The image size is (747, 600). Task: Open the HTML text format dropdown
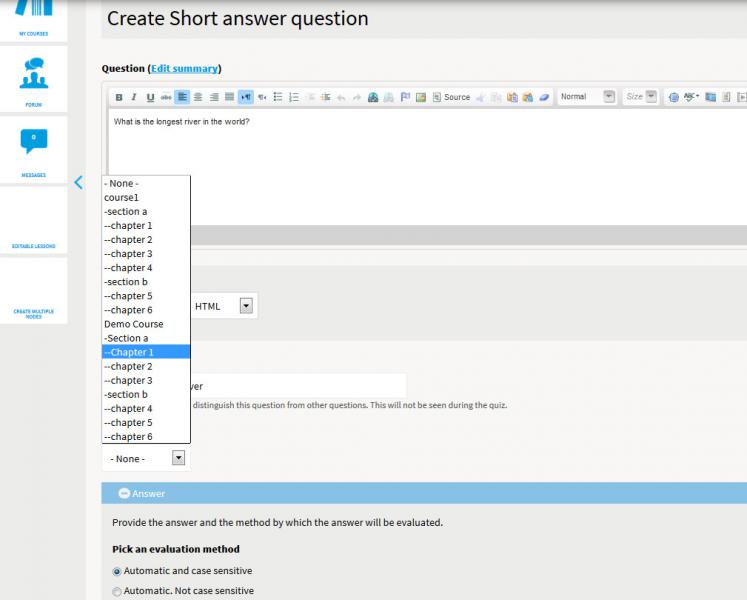tap(223, 306)
